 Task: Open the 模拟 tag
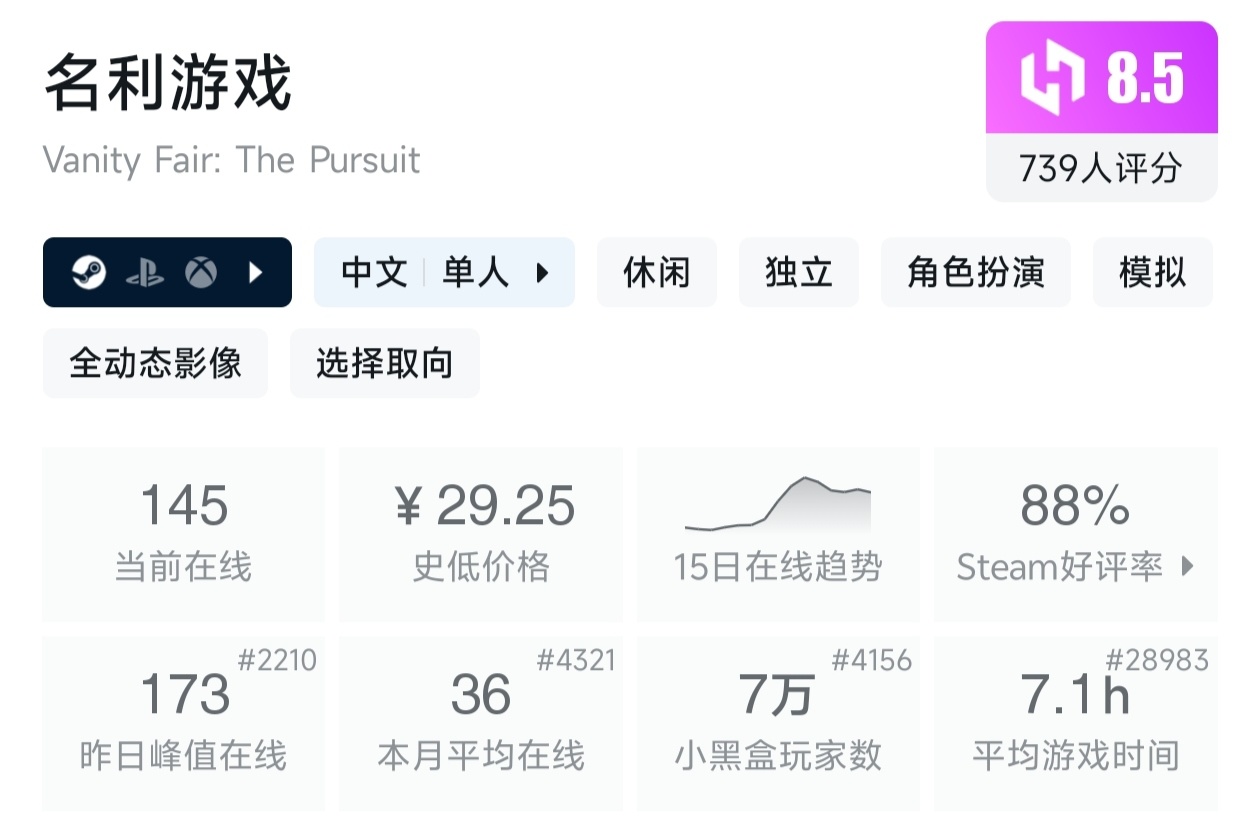click(1153, 272)
